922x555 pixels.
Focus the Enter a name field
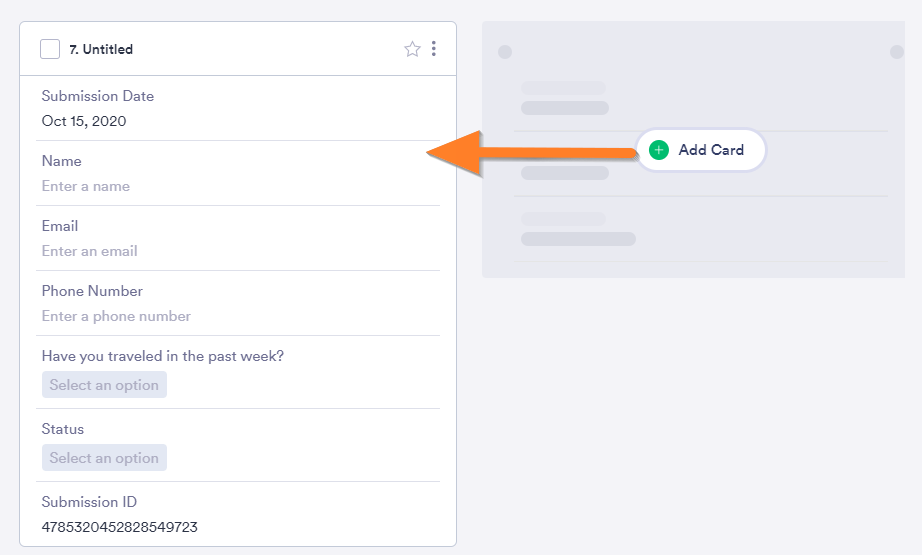86,186
